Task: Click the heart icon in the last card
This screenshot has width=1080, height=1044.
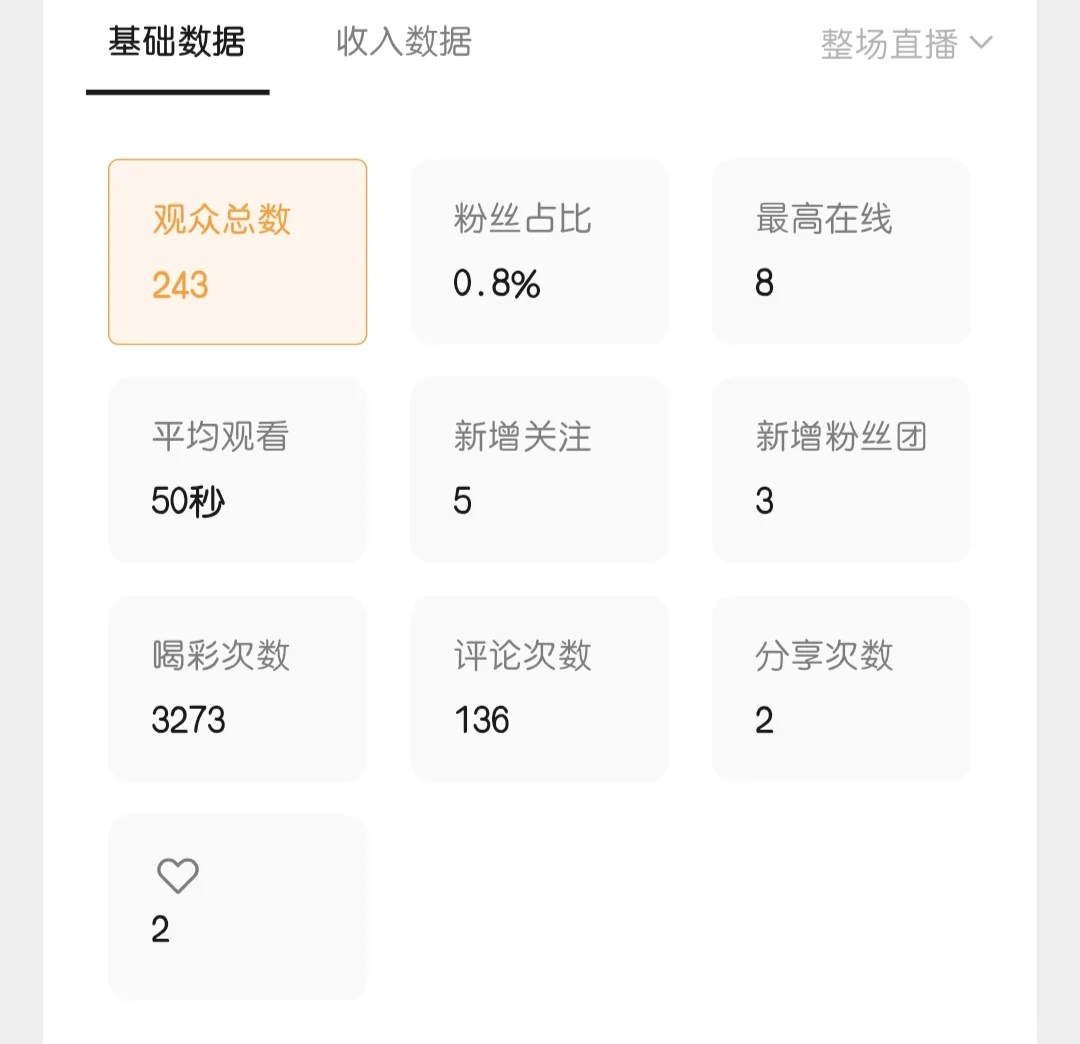Action: point(178,876)
